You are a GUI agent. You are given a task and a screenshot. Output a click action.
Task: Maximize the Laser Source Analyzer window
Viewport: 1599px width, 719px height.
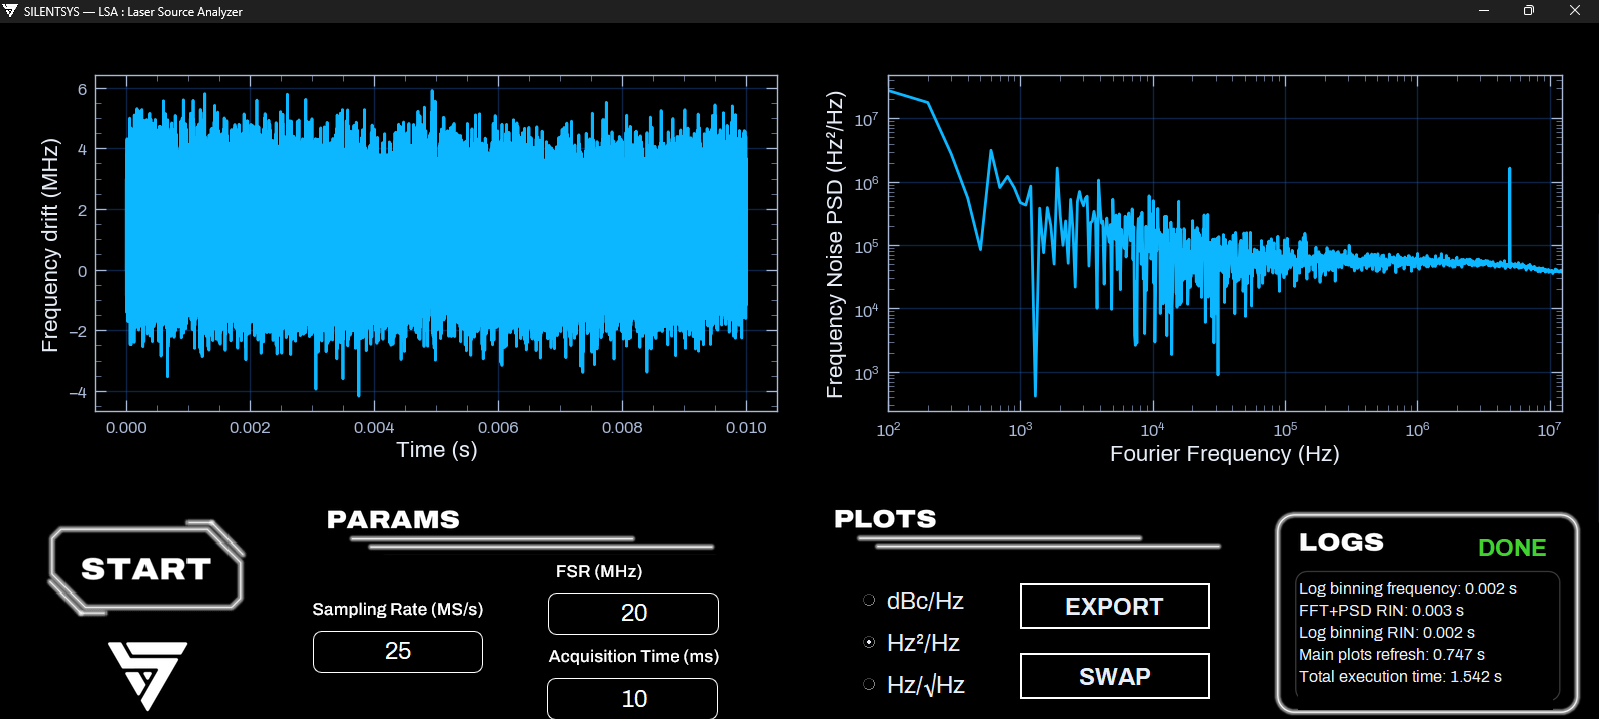[x=1528, y=11]
